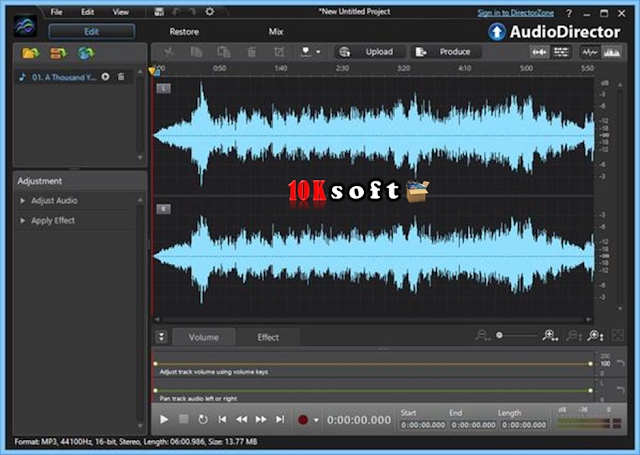Click the AudioDirector upgrade arrow logo
The image size is (640, 455).
(497, 32)
